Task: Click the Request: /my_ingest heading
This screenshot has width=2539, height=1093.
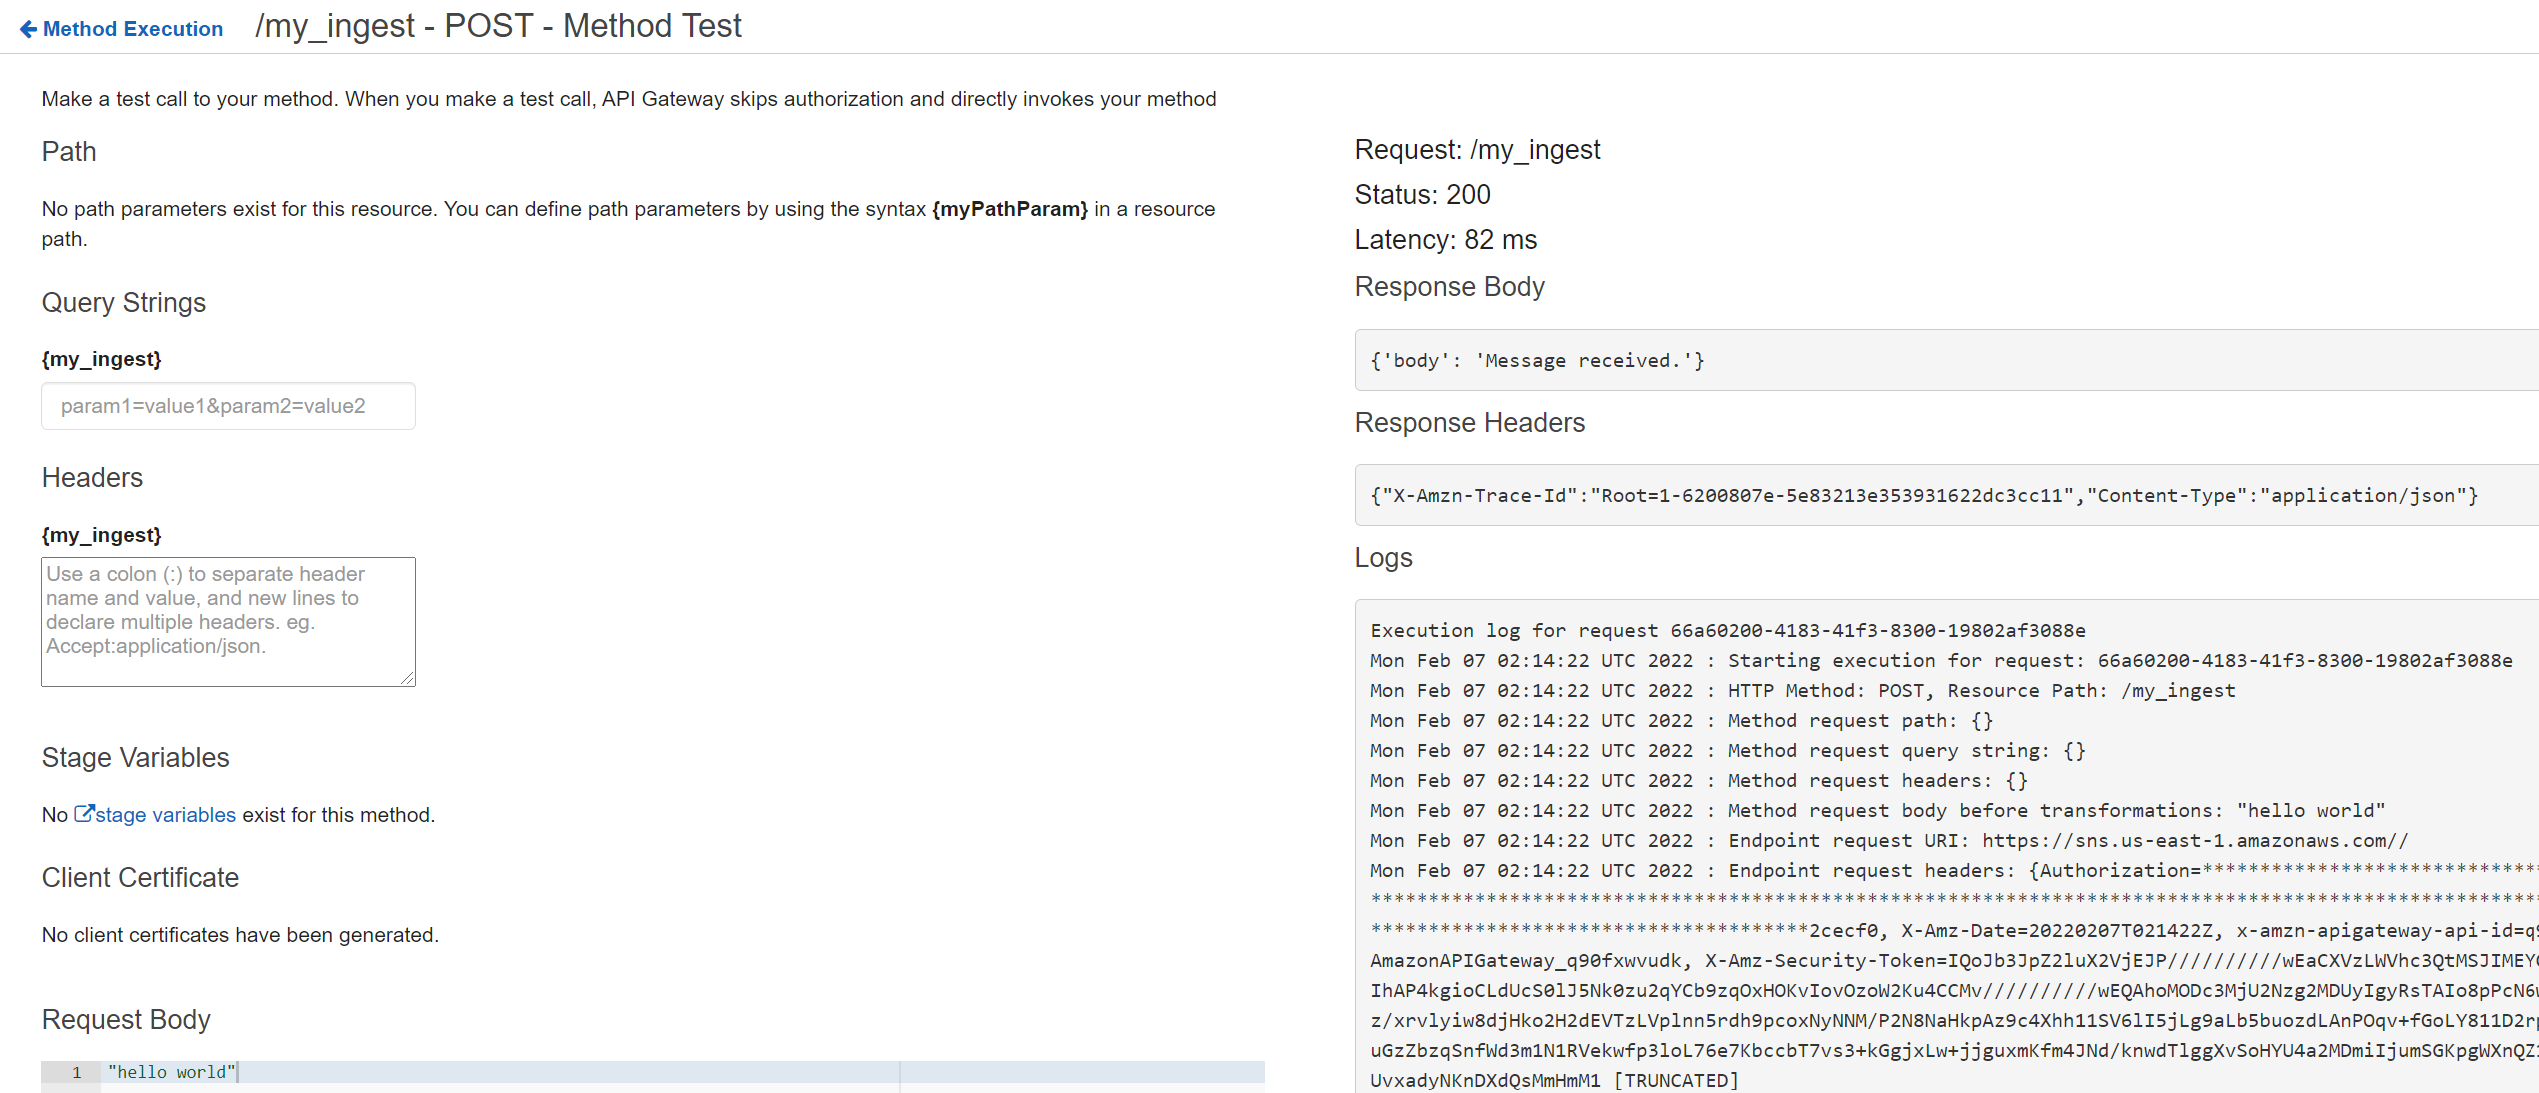Action: tap(1476, 150)
